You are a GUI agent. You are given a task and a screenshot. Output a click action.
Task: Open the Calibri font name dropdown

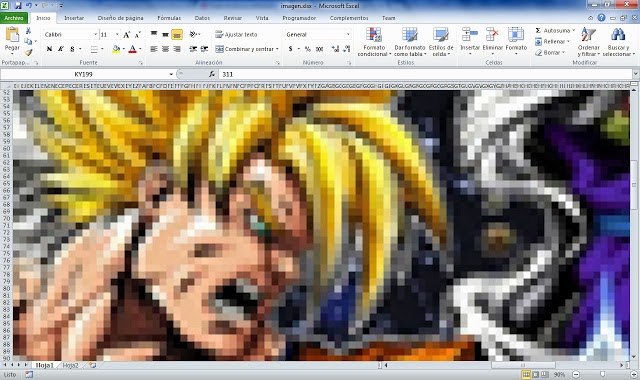tap(96, 35)
